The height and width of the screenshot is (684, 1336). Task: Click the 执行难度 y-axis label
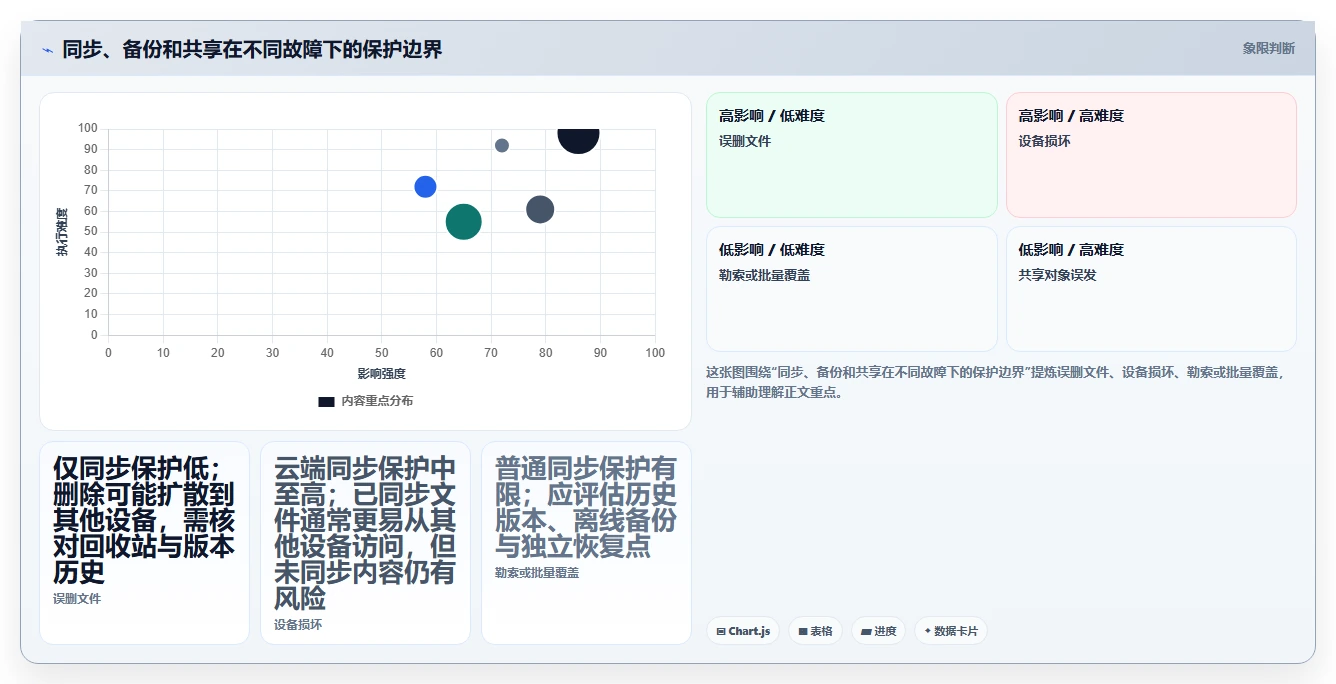[62, 232]
